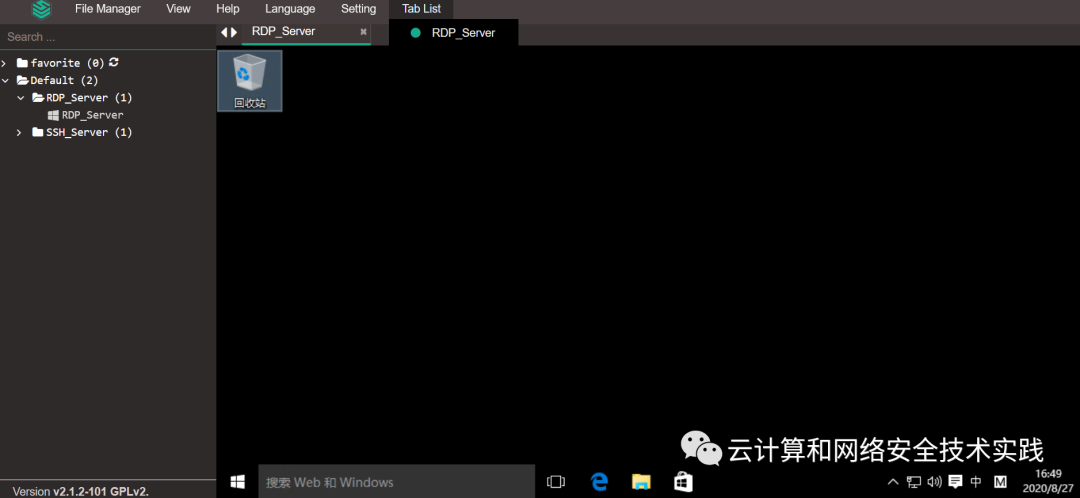The height and width of the screenshot is (498, 1080).
Task: Collapse the RDP_Server (1) group arrow
Action: coord(21,98)
